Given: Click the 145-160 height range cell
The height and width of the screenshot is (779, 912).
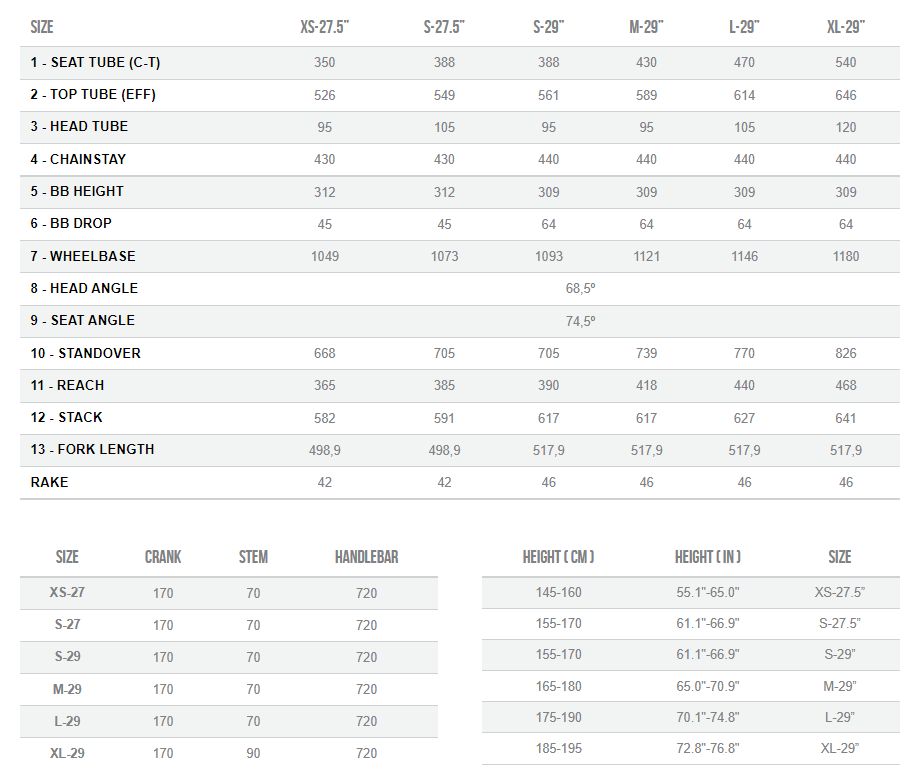Looking at the screenshot, I should [x=558, y=592].
